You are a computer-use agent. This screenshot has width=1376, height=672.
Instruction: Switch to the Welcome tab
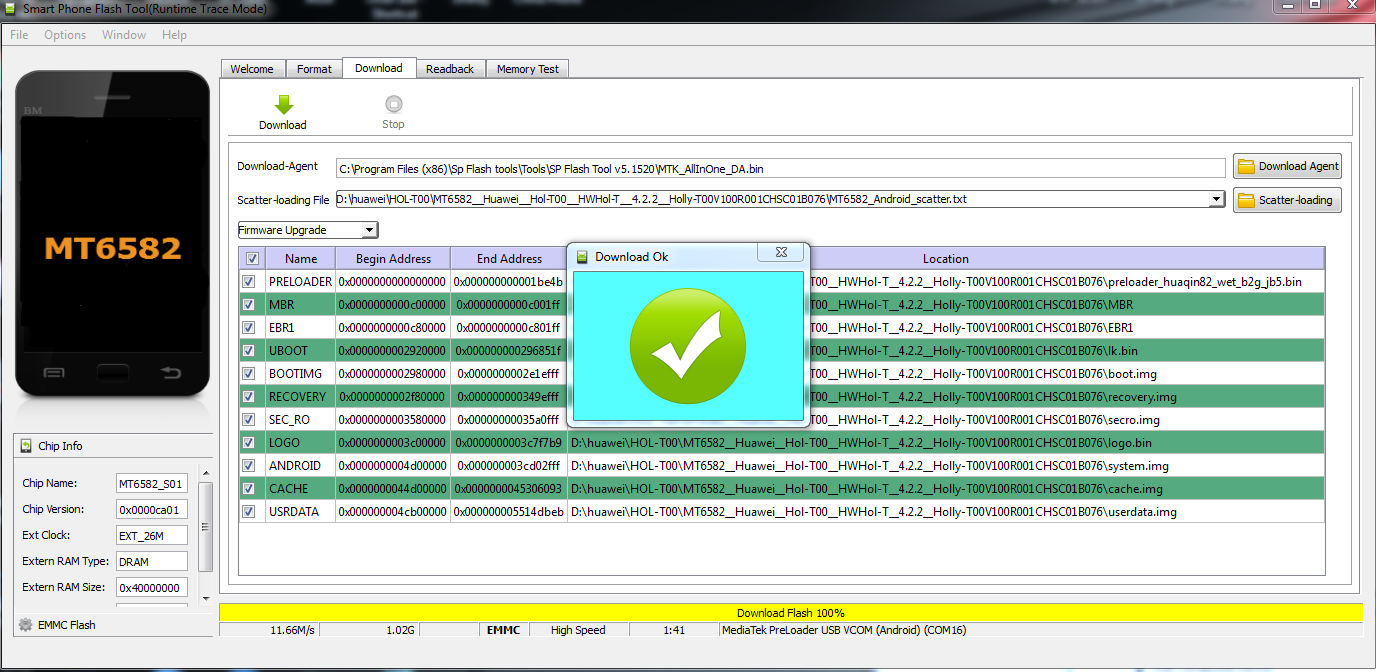[252, 69]
